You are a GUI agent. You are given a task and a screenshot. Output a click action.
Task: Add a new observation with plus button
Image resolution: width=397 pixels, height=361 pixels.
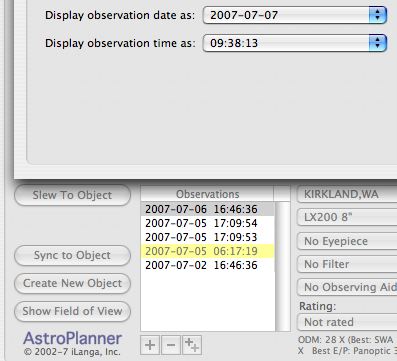click(150, 345)
